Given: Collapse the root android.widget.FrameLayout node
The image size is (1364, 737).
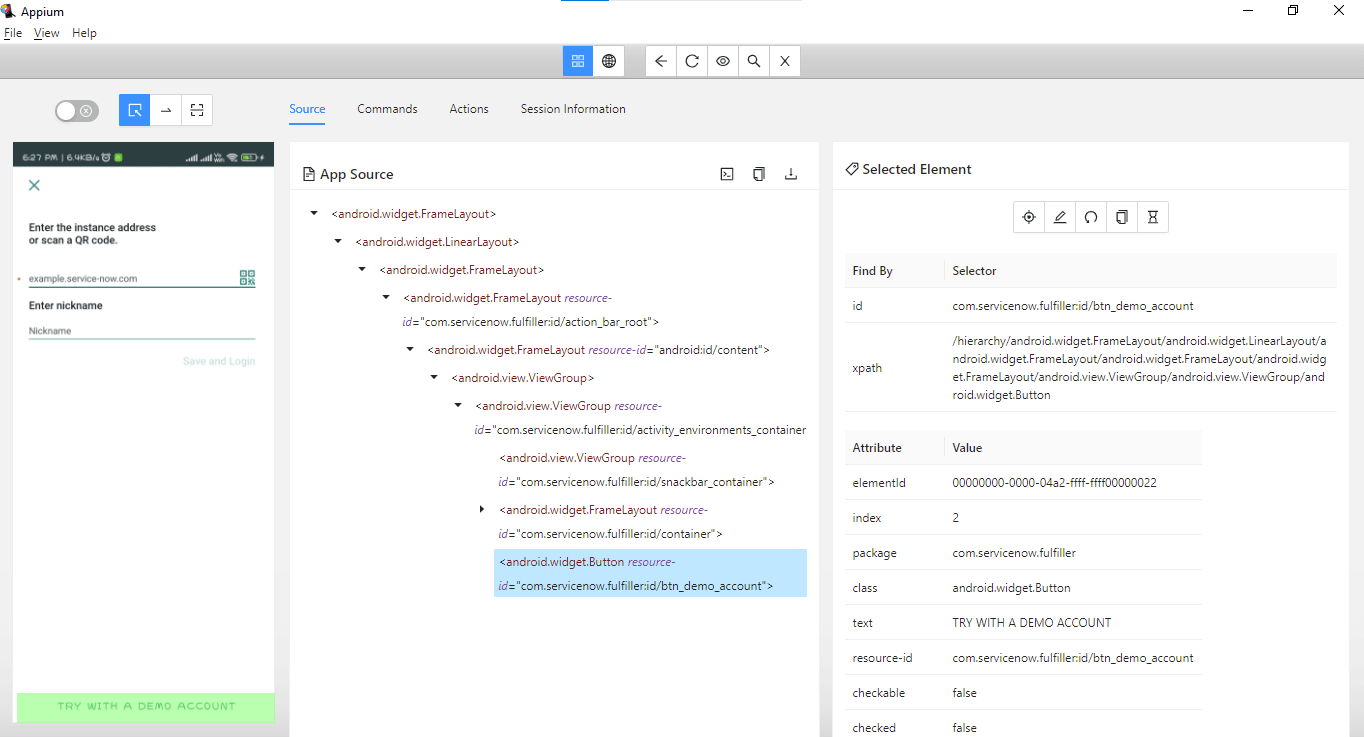Looking at the screenshot, I should pos(314,213).
